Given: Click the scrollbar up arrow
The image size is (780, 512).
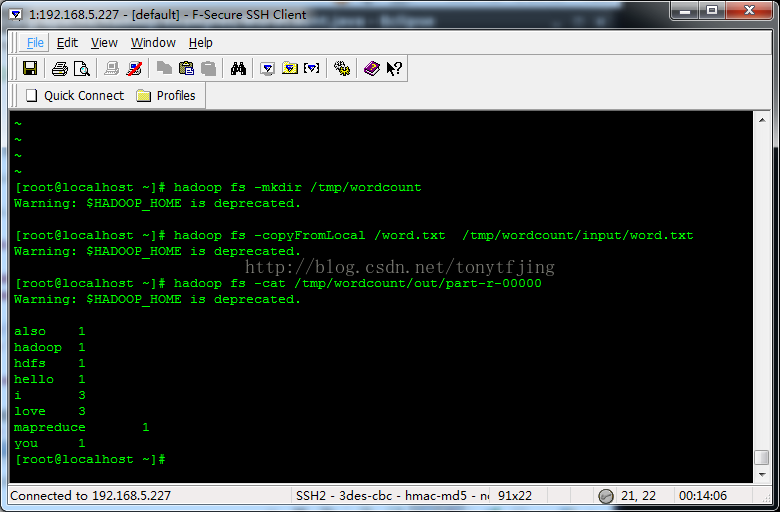Looking at the screenshot, I should point(762,120).
